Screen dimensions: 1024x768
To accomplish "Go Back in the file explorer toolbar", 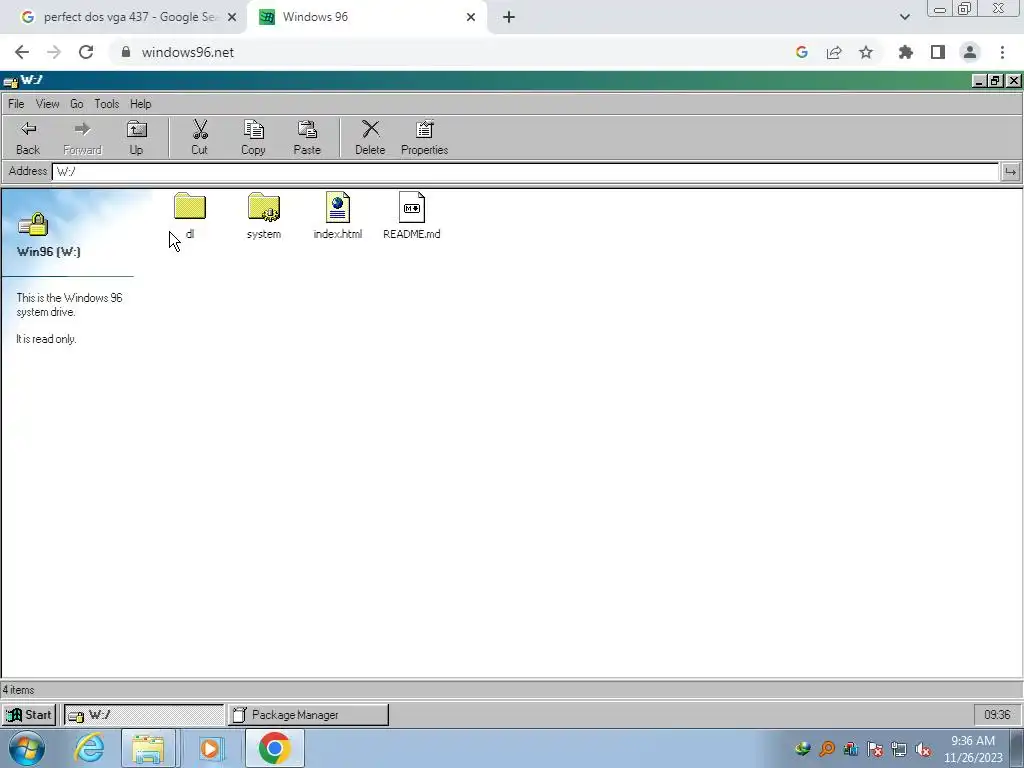I will 28,138.
